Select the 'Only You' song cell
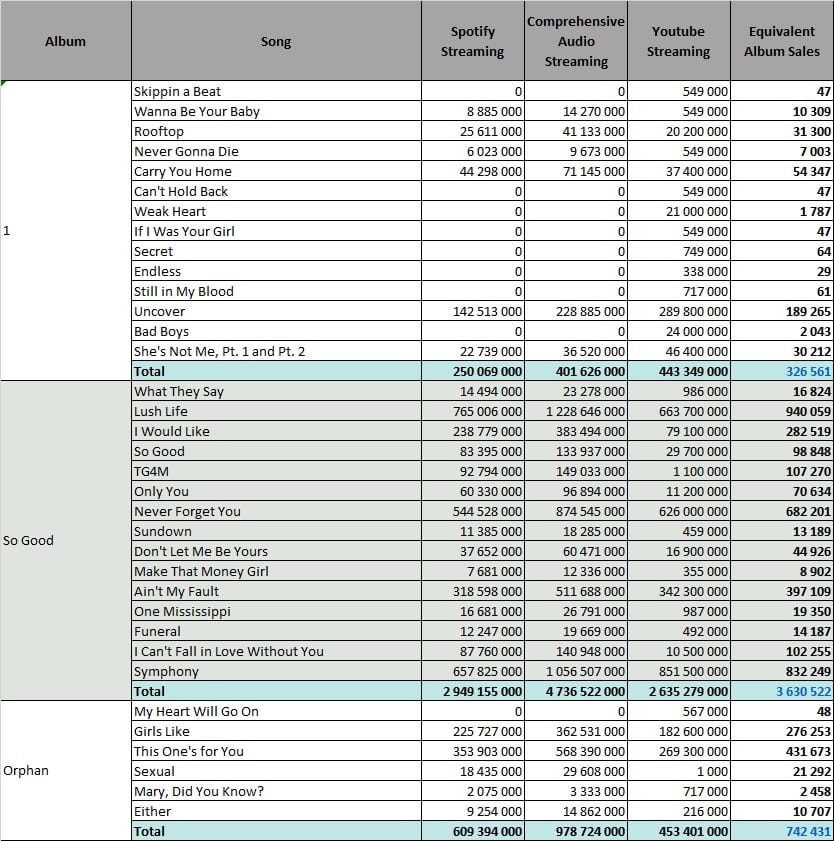Screen dimensions: 834x841 276,491
